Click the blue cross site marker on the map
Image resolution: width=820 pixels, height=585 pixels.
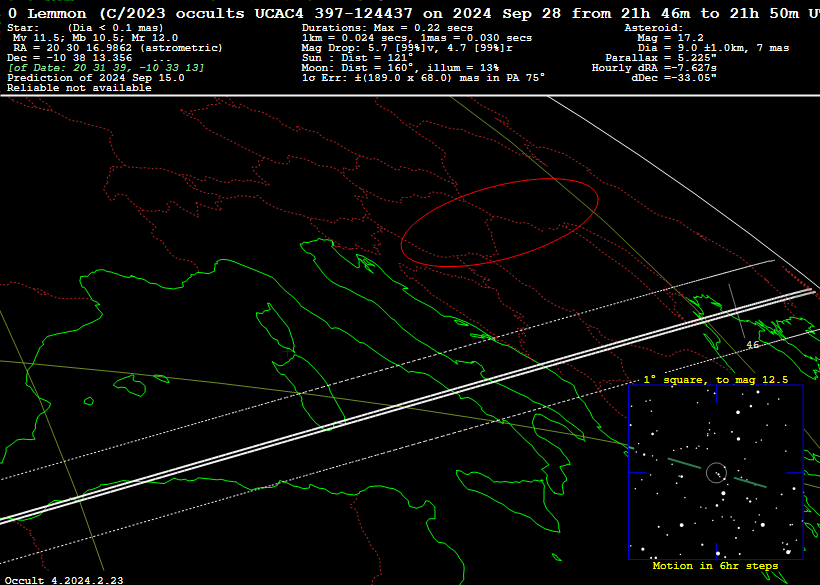point(287,352)
